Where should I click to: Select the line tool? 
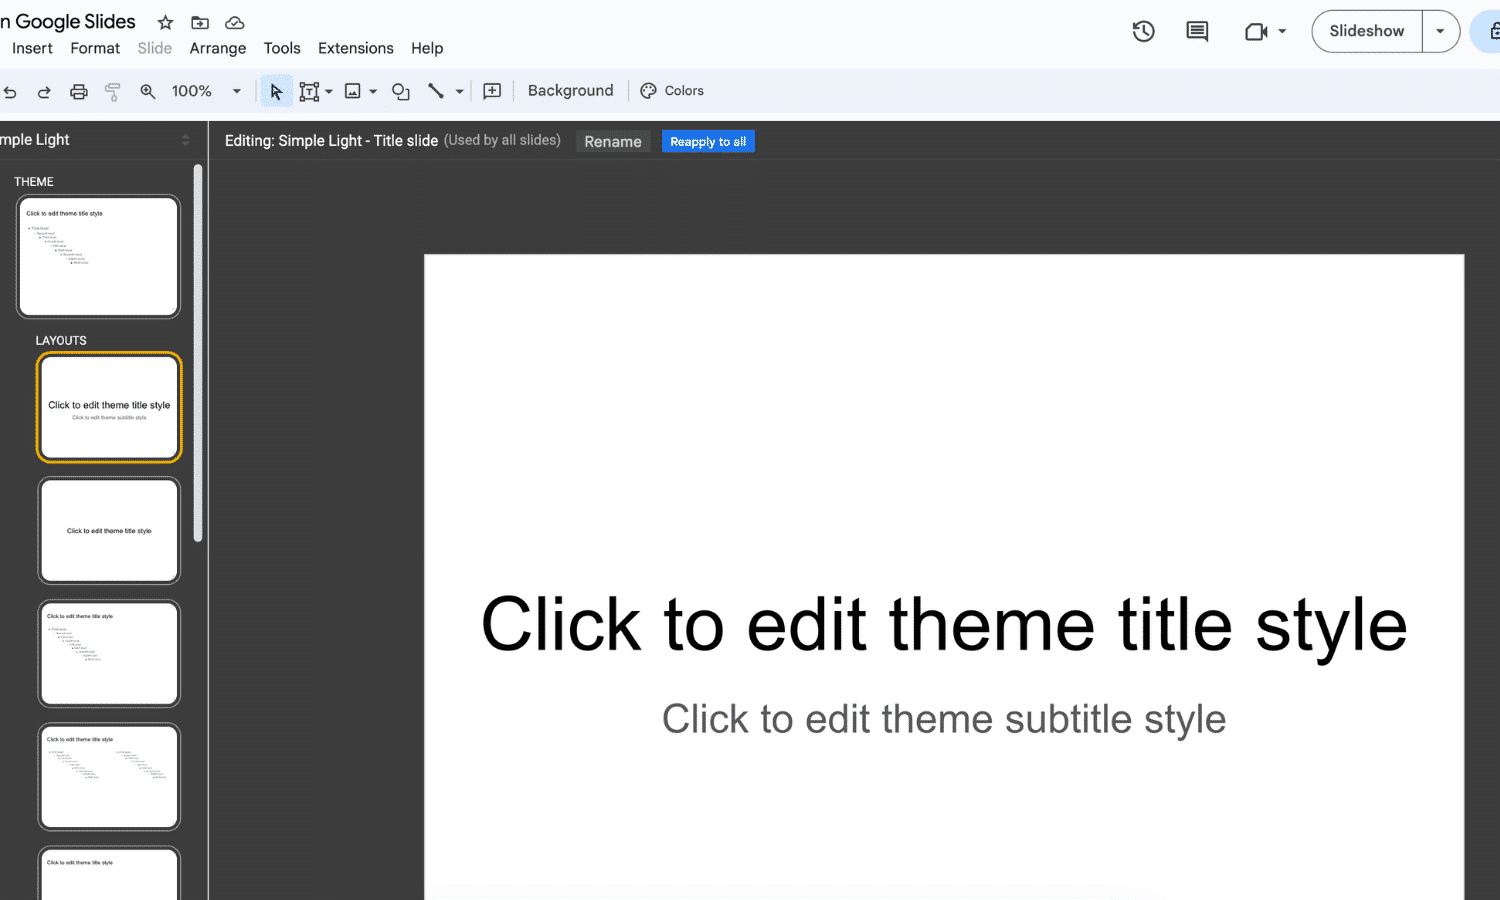pyautogui.click(x=438, y=90)
